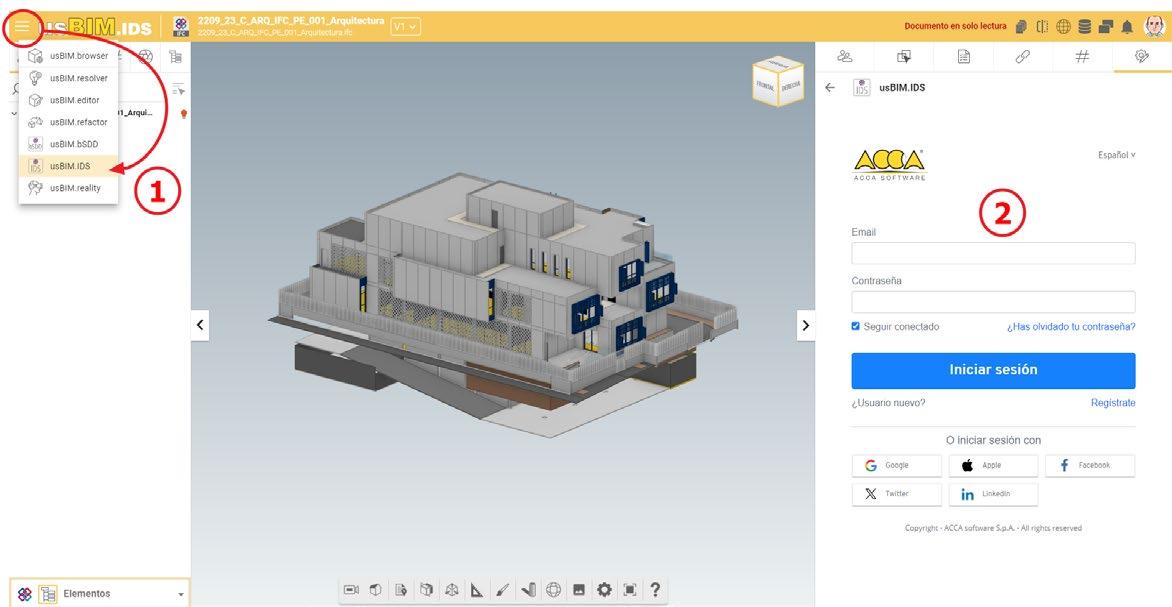Open the V1 version dropdown
The image size is (1172, 607).
[x=405, y=27]
